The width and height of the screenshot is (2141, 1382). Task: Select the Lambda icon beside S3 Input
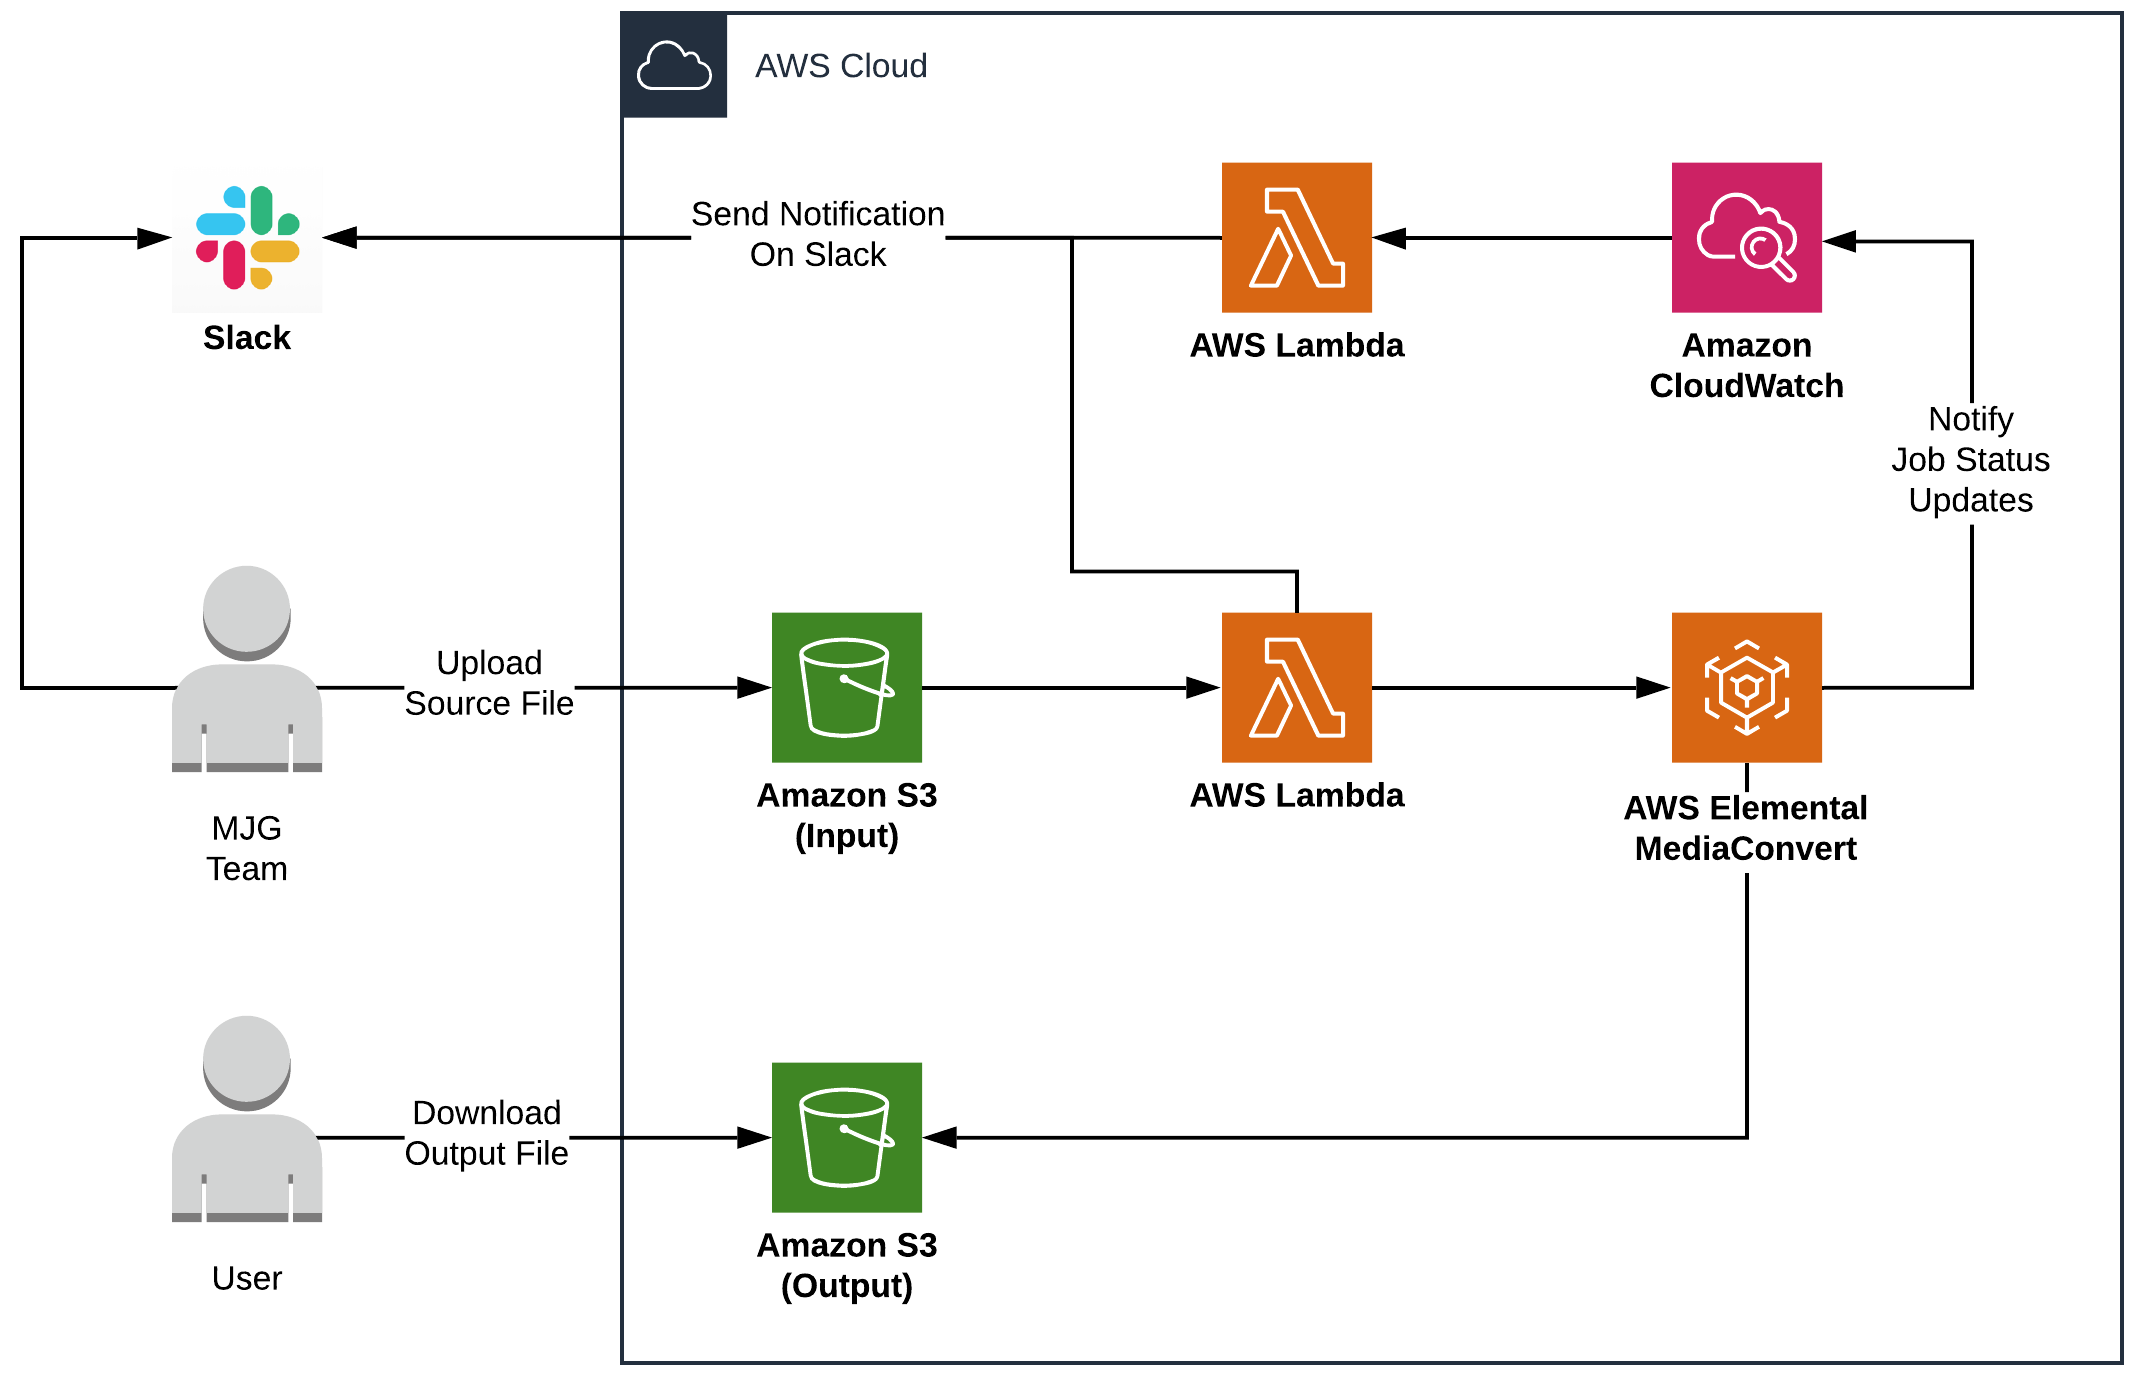[1296, 688]
